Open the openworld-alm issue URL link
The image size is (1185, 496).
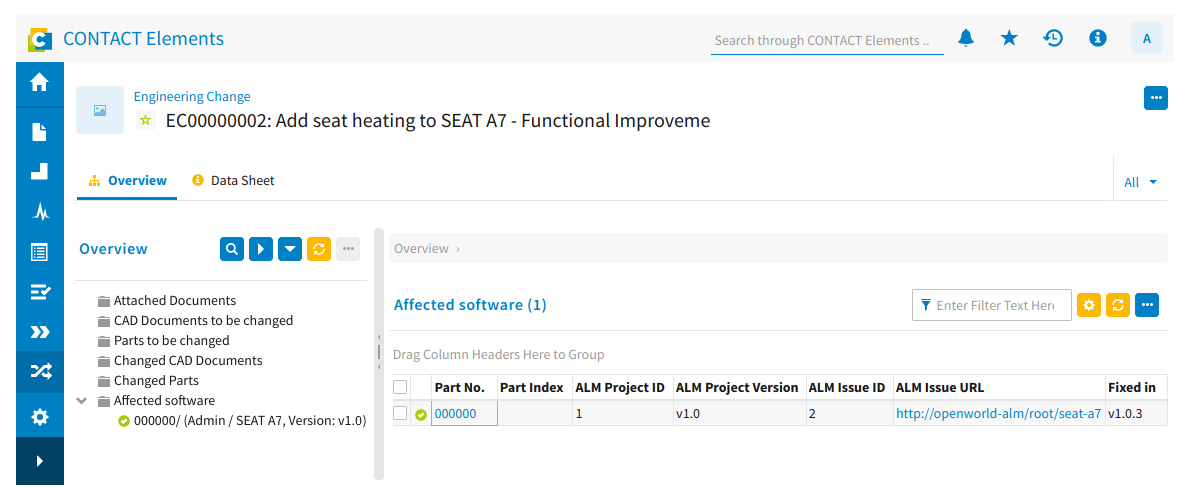coord(998,414)
